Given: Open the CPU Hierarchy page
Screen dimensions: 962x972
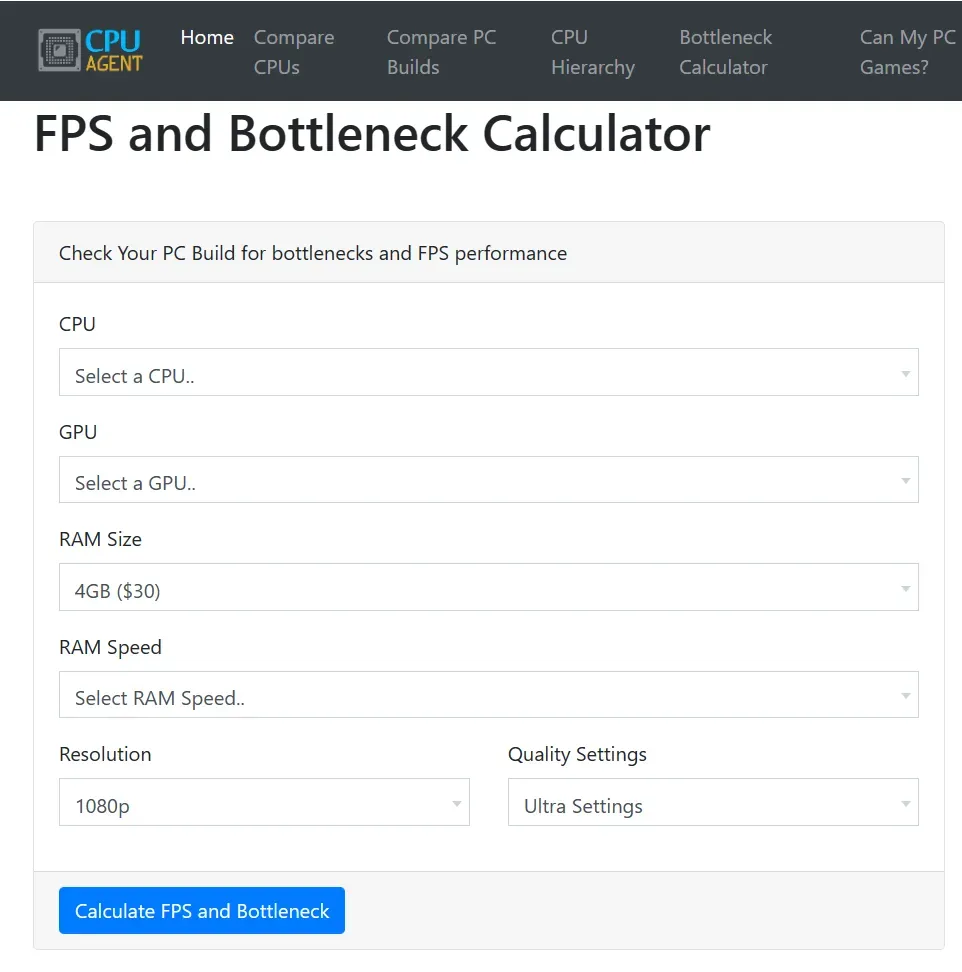Looking at the screenshot, I should coord(592,52).
